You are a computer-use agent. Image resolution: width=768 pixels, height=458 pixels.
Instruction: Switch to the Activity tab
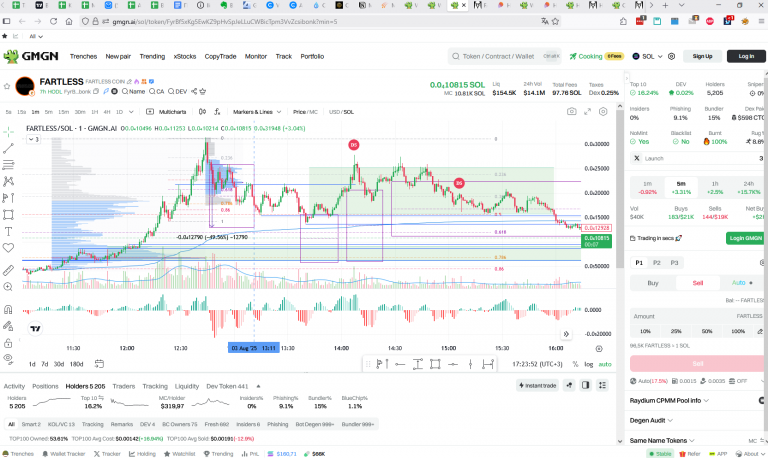pyautogui.click(x=14, y=386)
